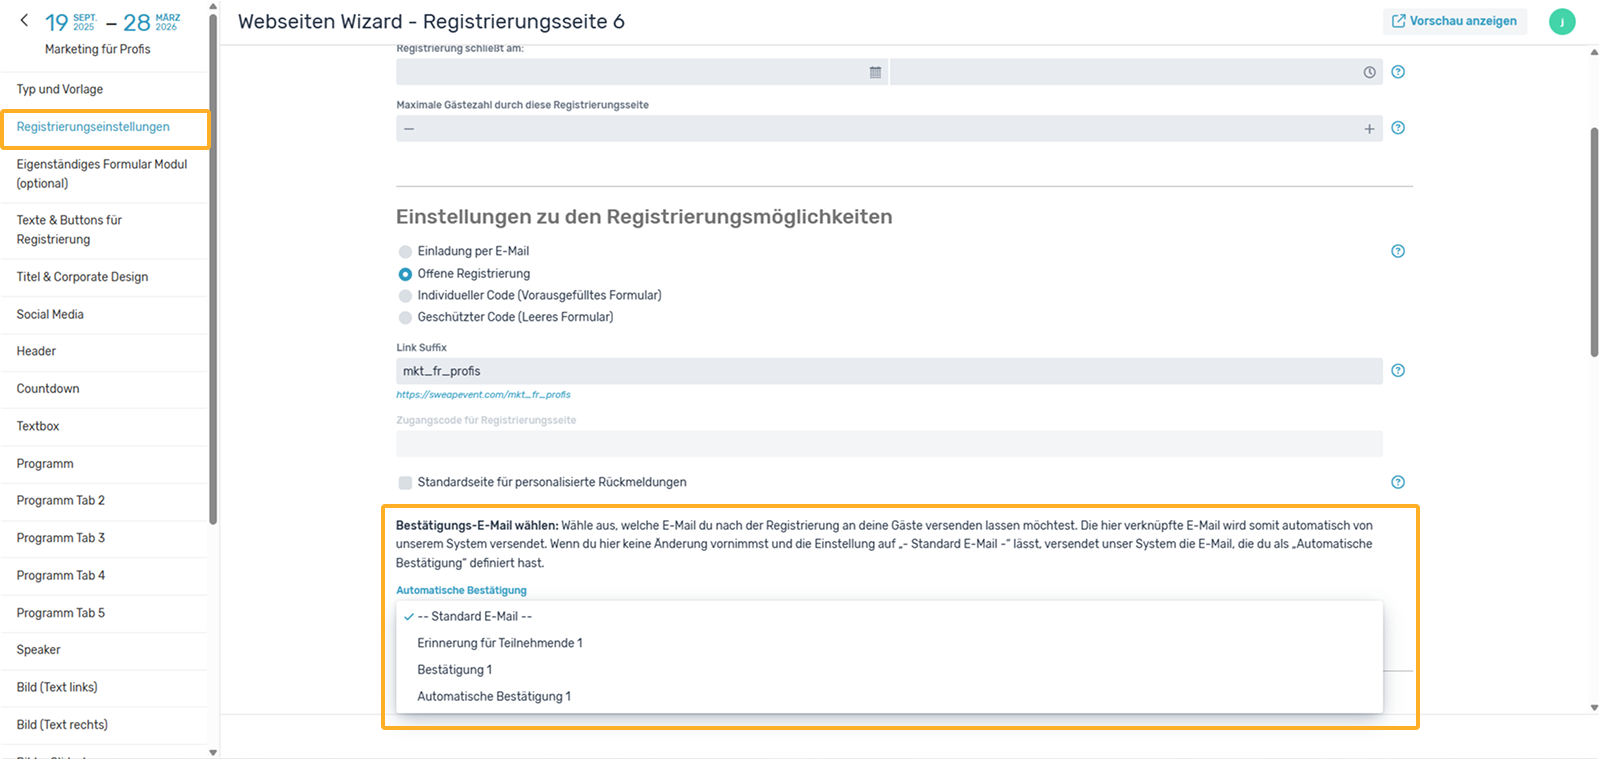The image size is (1600, 759).
Task: Open help icon next to Link Suffix field
Action: pyautogui.click(x=1398, y=371)
